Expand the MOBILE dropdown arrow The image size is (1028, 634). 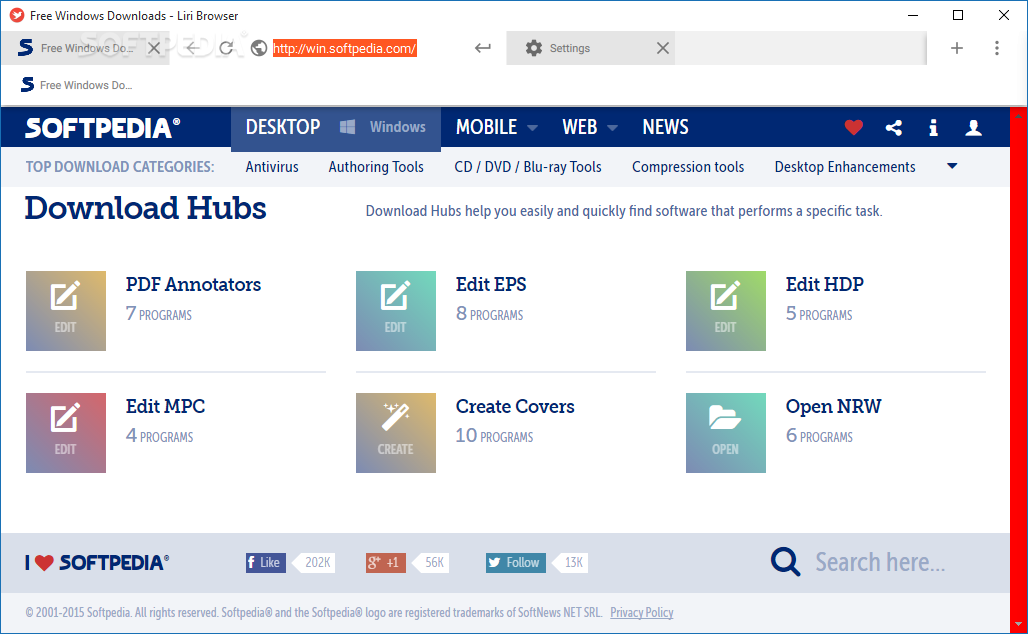[x=532, y=128]
